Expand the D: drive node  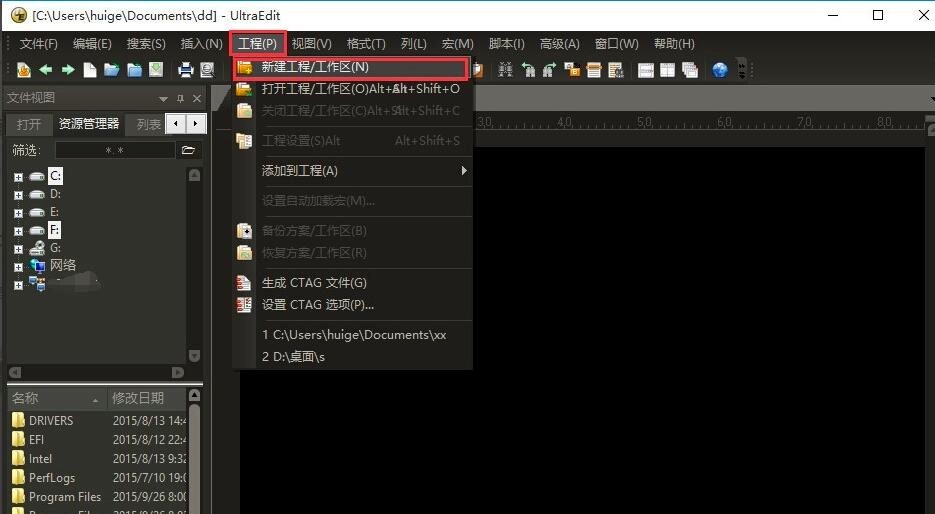(x=18, y=195)
